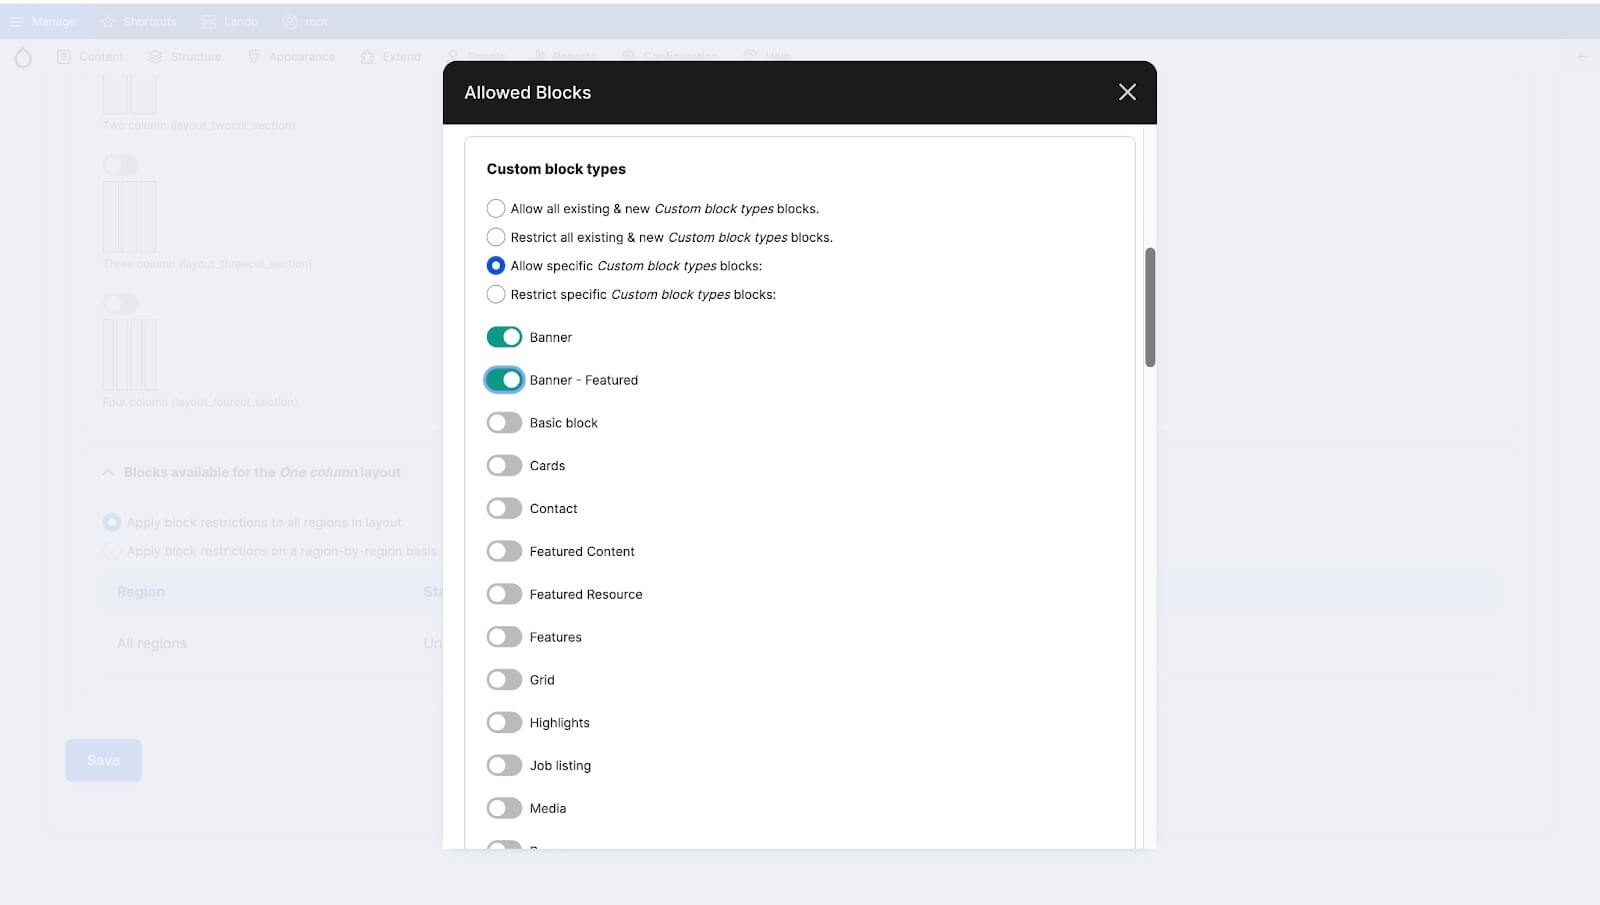Select Allow all existing custom block types
The height and width of the screenshot is (905, 1600).
point(496,209)
